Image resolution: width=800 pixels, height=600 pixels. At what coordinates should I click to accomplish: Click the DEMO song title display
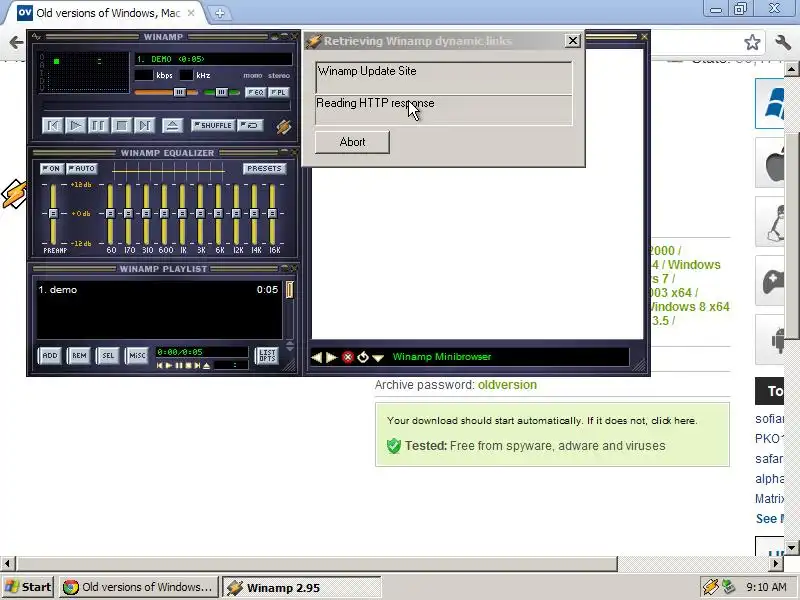click(213, 59)
